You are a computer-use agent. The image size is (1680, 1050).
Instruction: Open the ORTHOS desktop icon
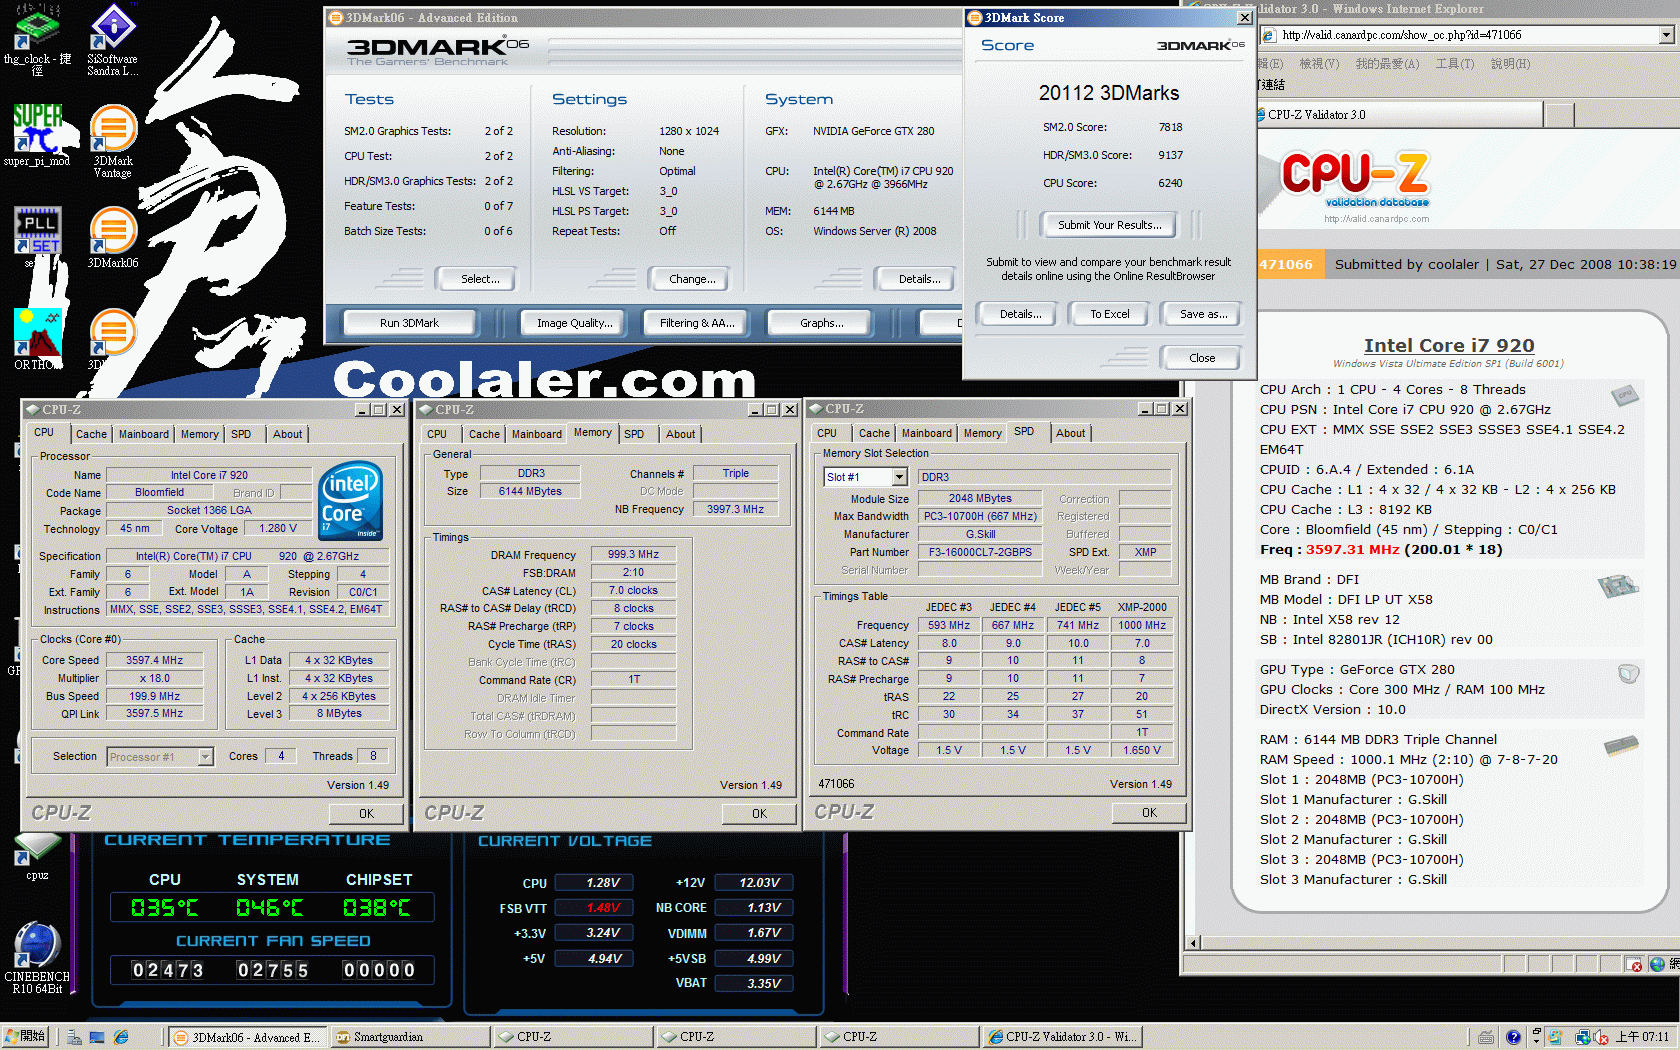(37, 340)
